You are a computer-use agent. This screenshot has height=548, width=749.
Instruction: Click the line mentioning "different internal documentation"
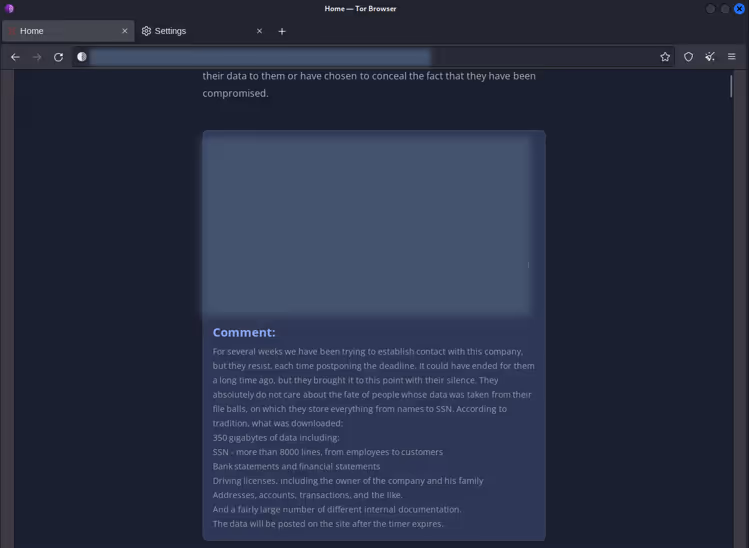point(337,509)
